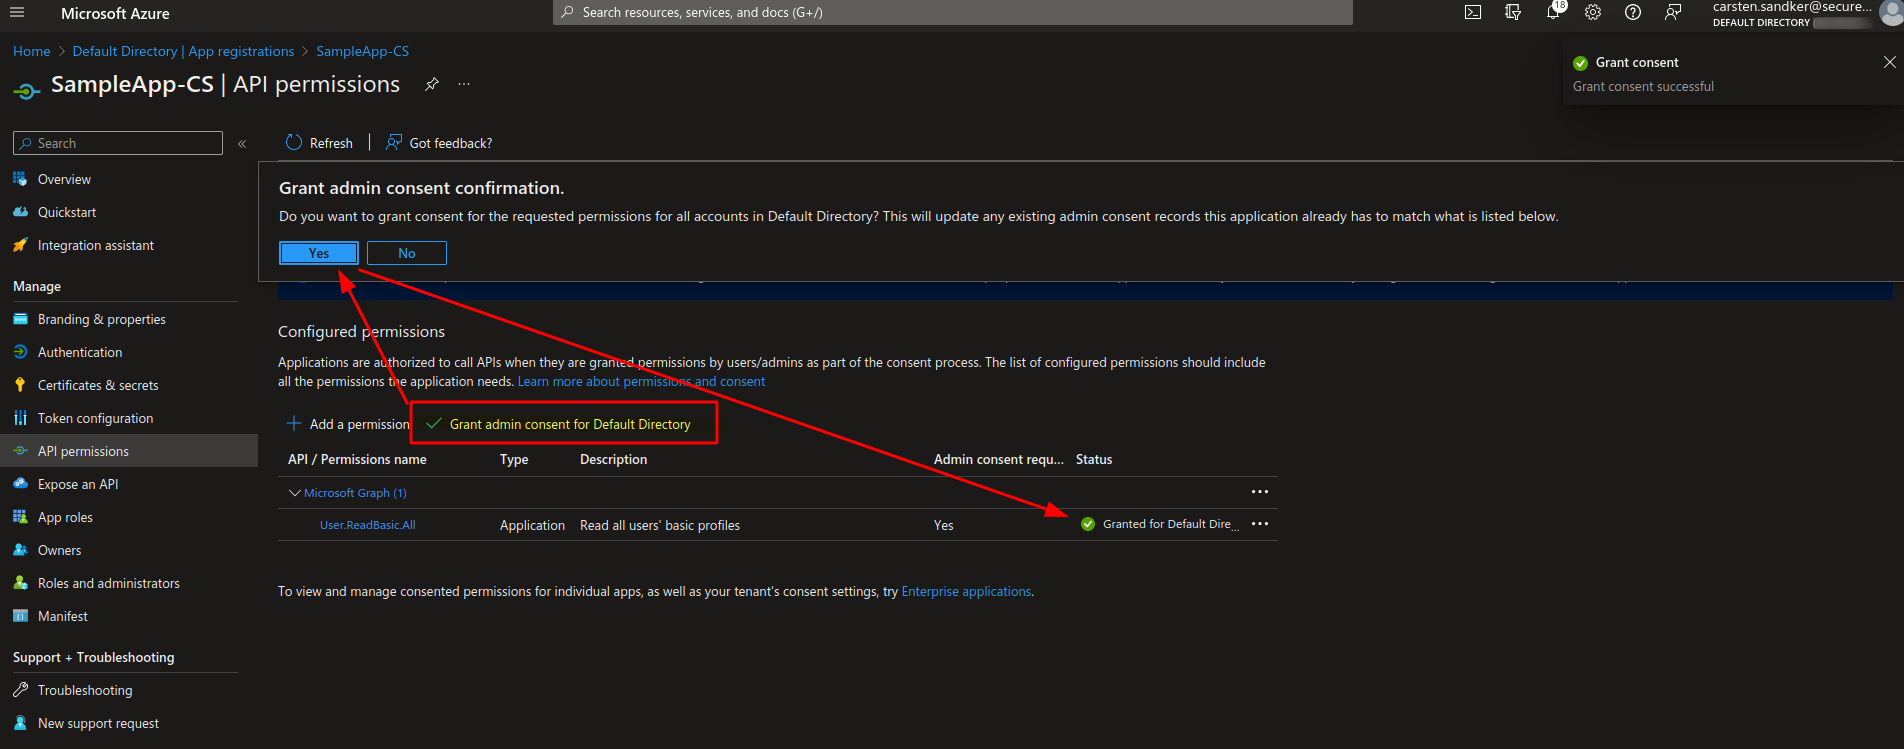Click Refresh in the command bar
Viewport: 1904px width, 749px height.
point(319,143)
